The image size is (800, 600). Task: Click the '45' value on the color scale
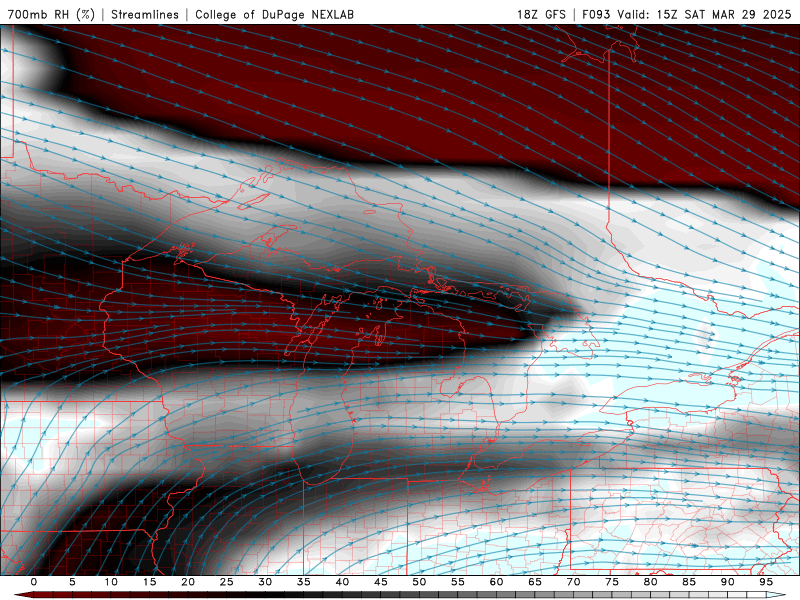[381, 582]
